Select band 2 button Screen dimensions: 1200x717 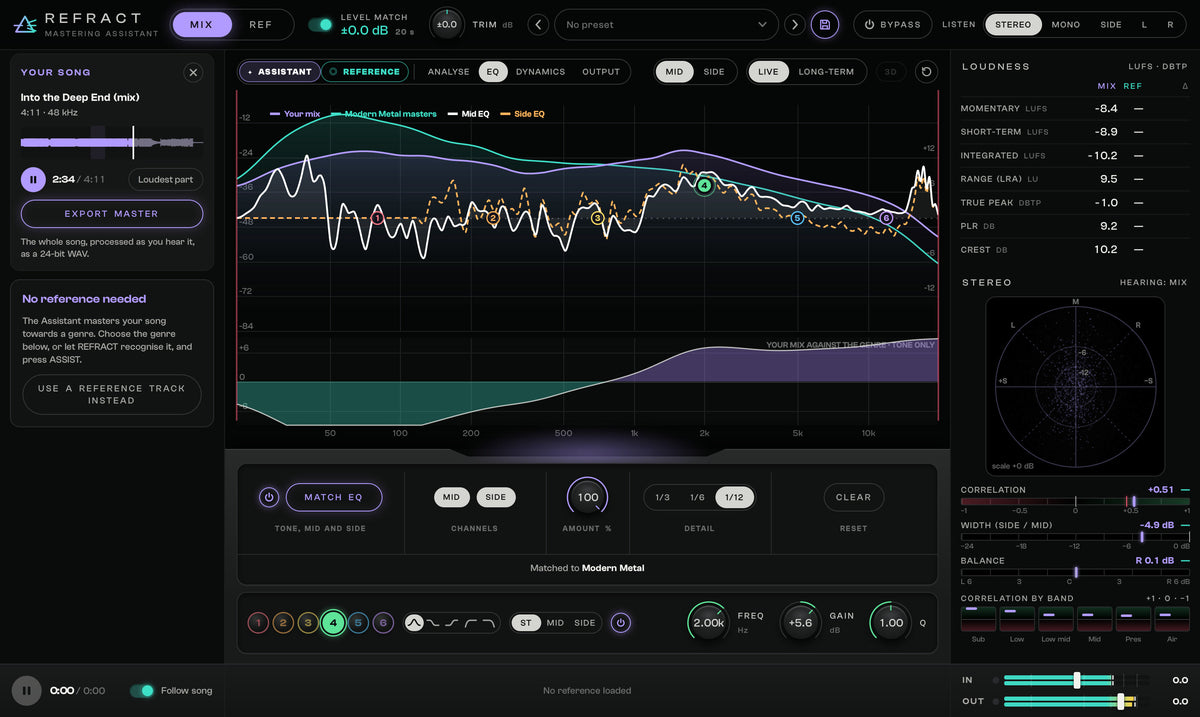pos(283,623)
